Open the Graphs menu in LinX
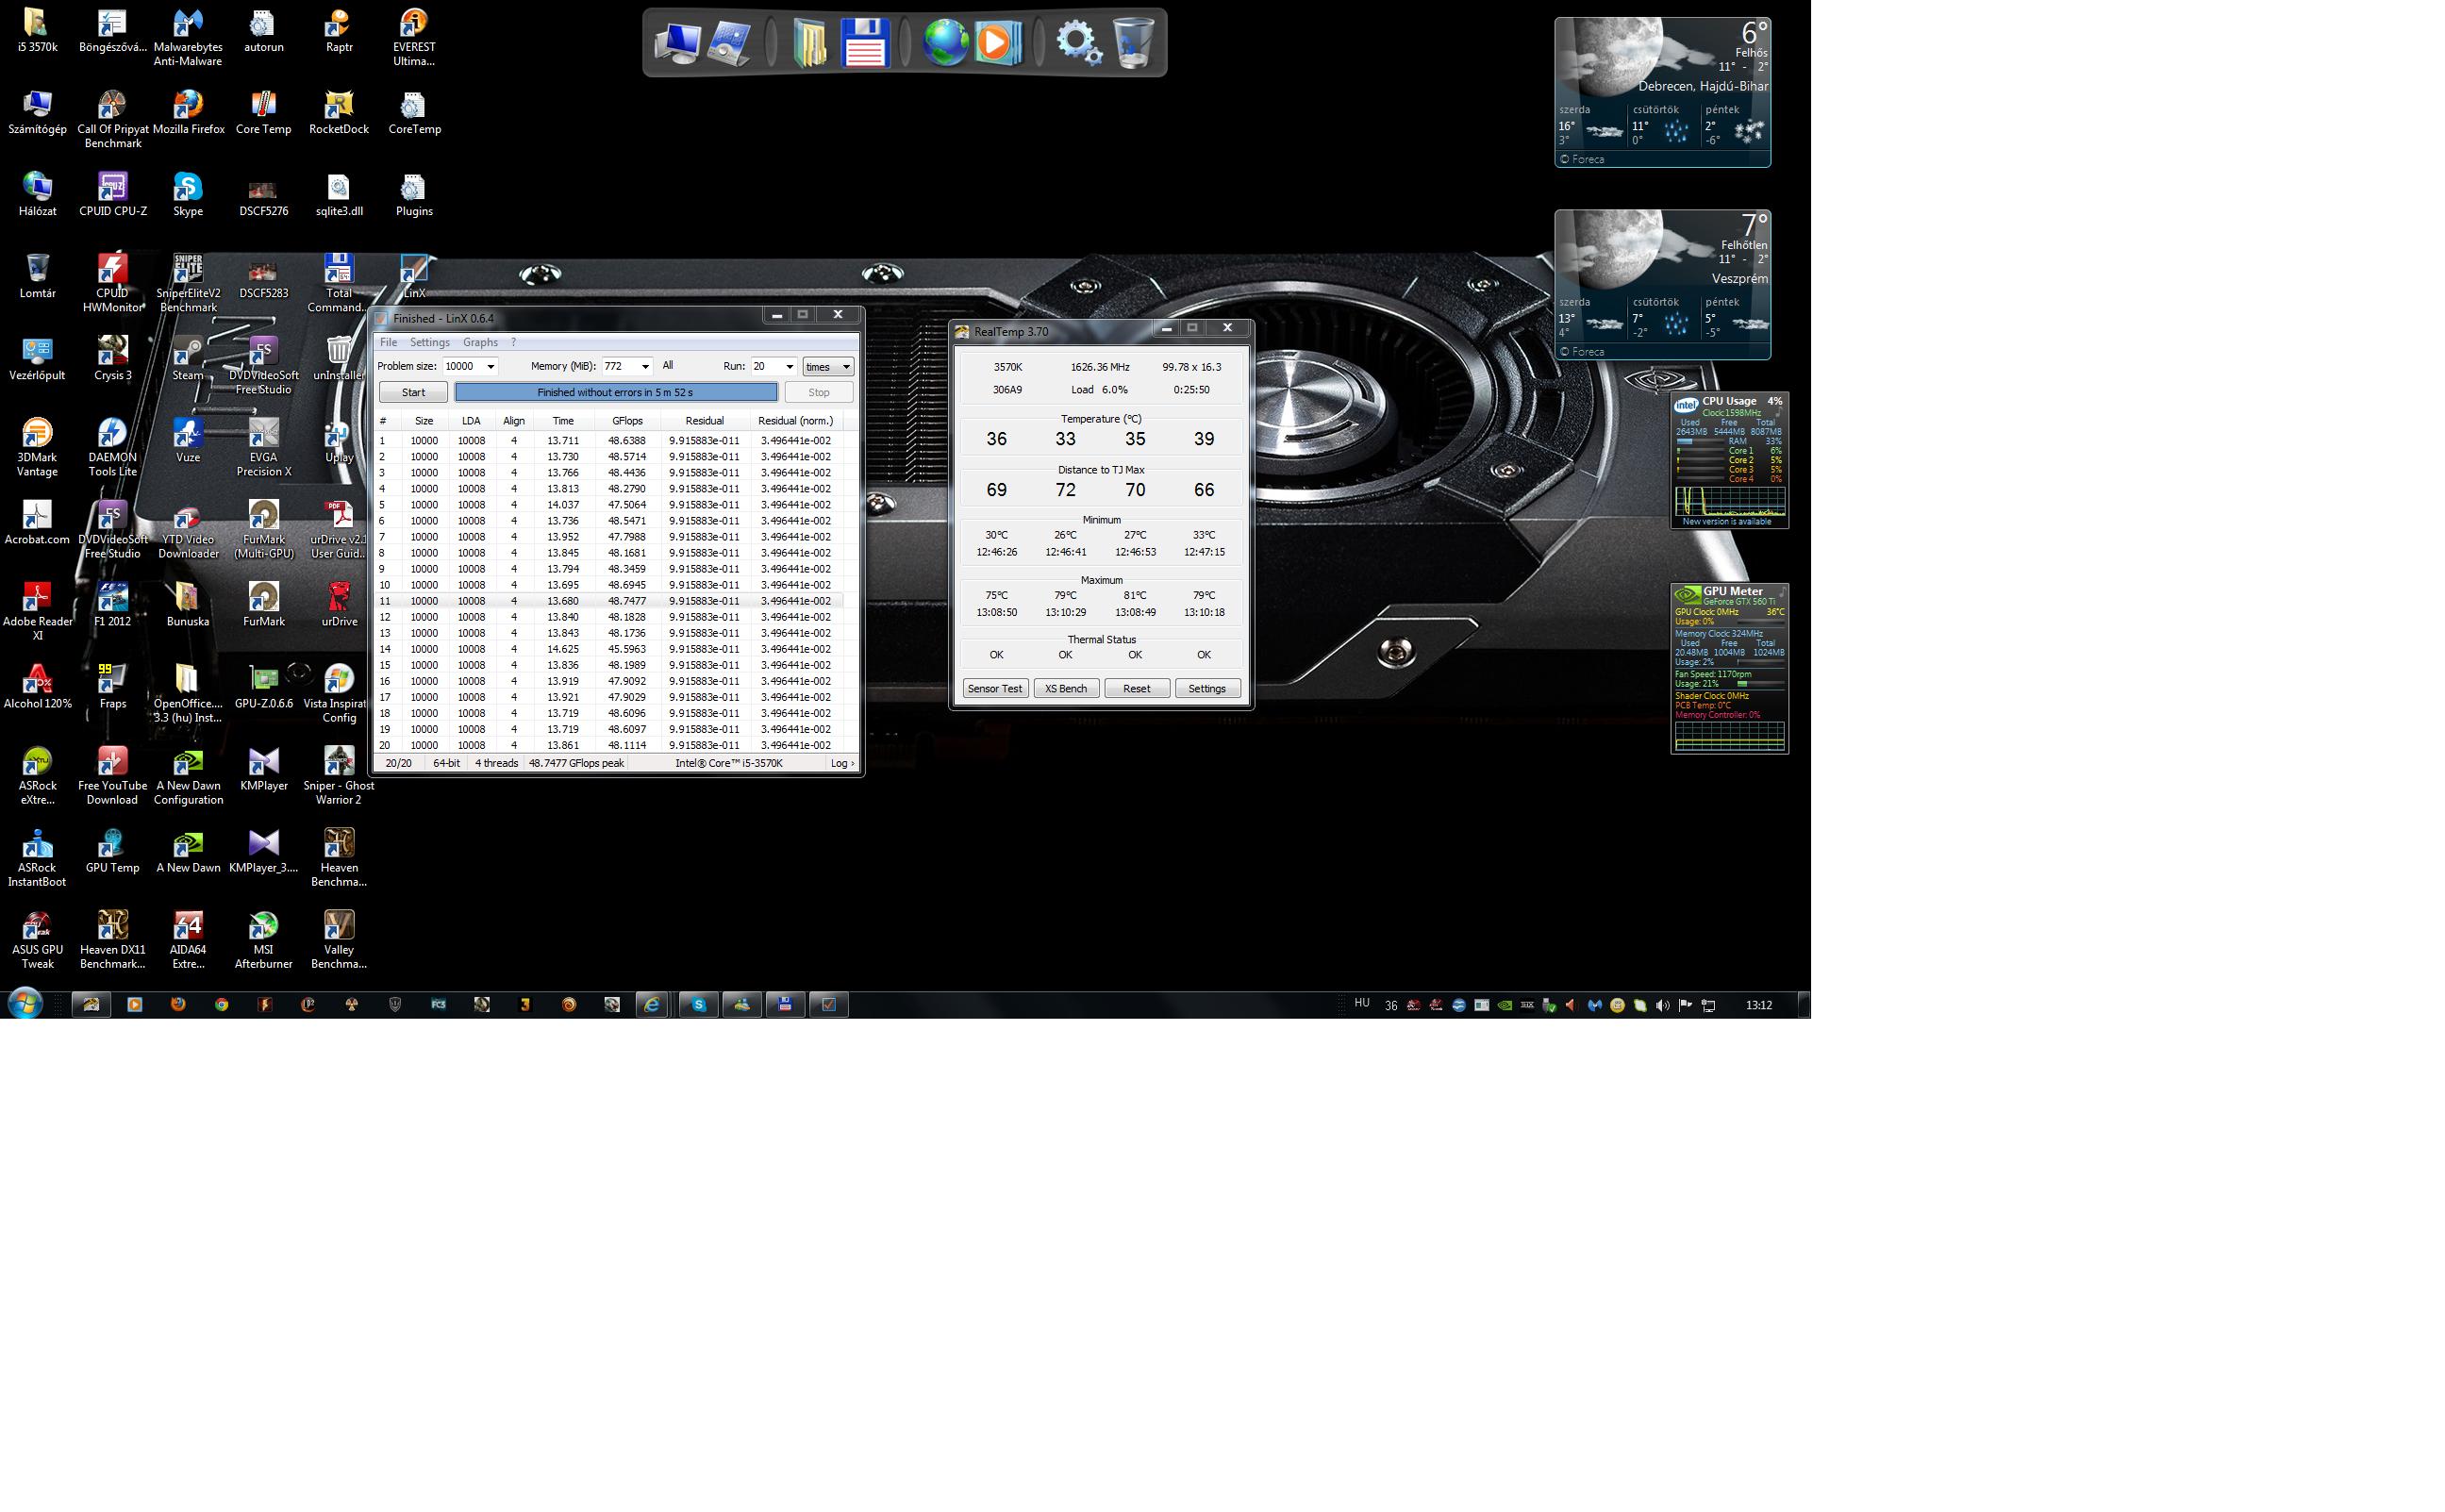 [480, 343]
